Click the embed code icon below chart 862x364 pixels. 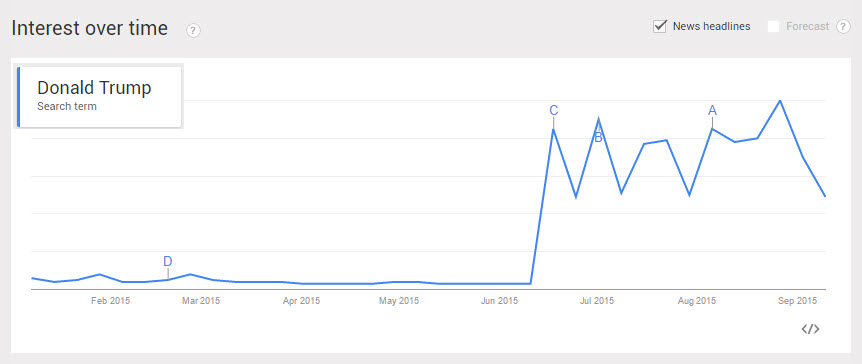810,329
